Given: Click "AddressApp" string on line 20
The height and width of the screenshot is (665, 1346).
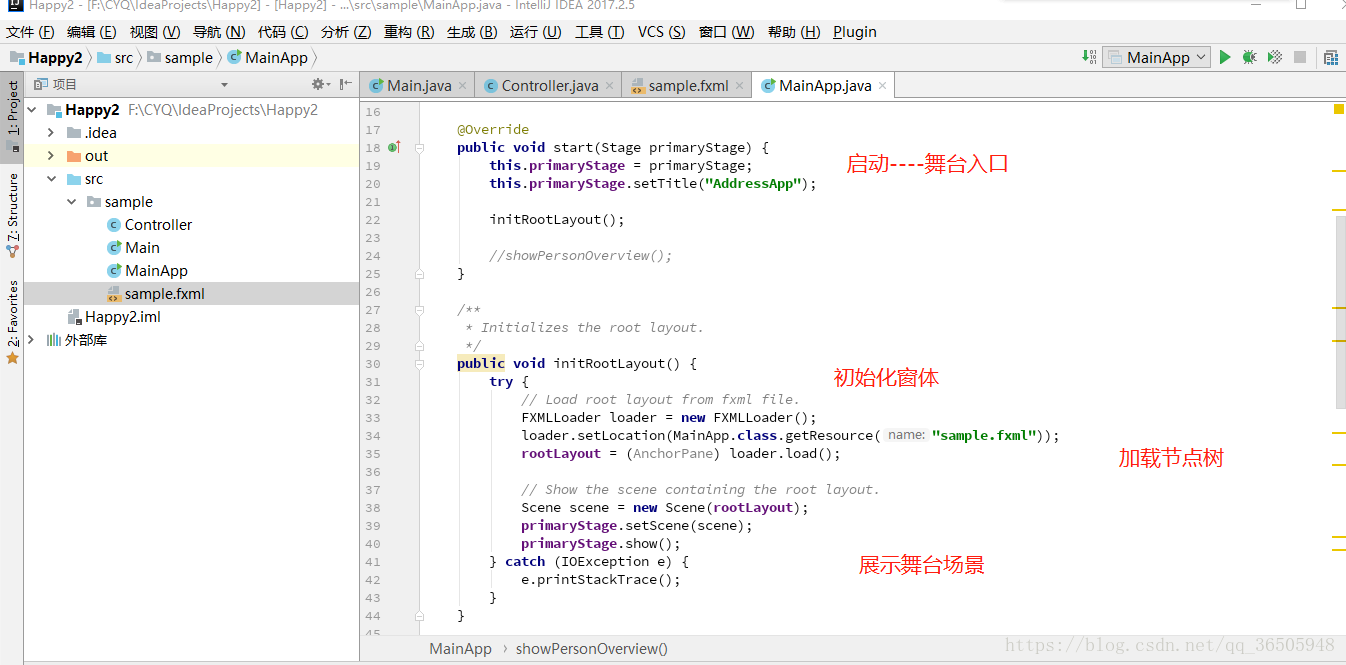Looking at the screenshot, I should [751, 183].
